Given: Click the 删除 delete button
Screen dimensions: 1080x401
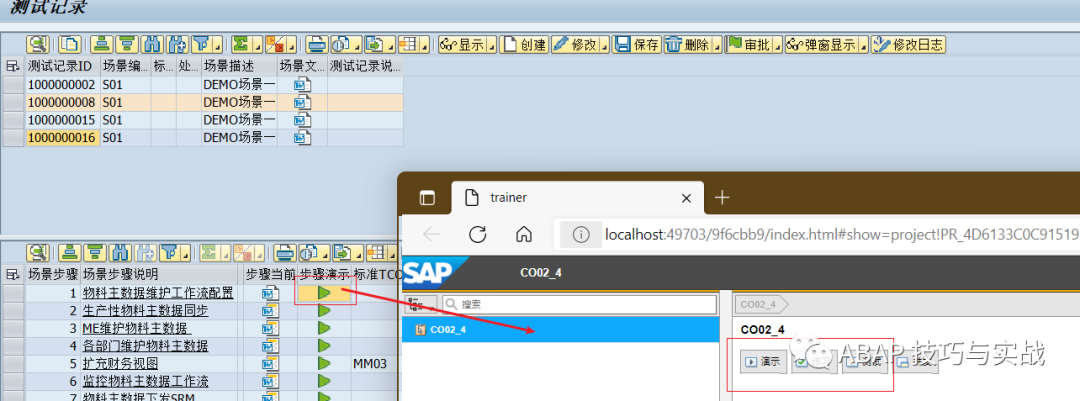Looking at the screenshot, I should pos(688,45).
